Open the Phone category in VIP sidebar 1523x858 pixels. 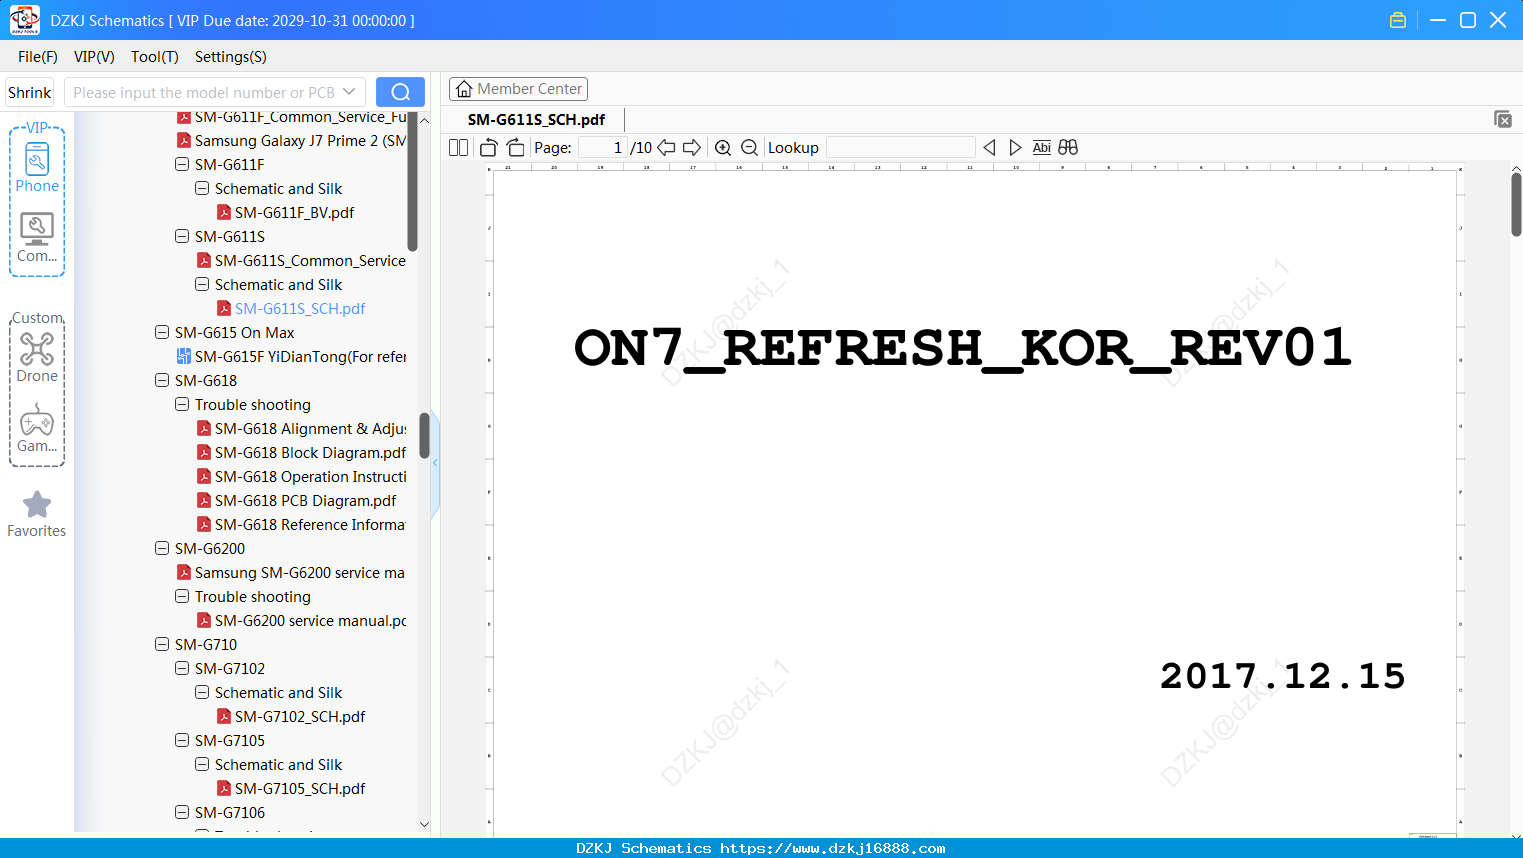tap(37, 168)
